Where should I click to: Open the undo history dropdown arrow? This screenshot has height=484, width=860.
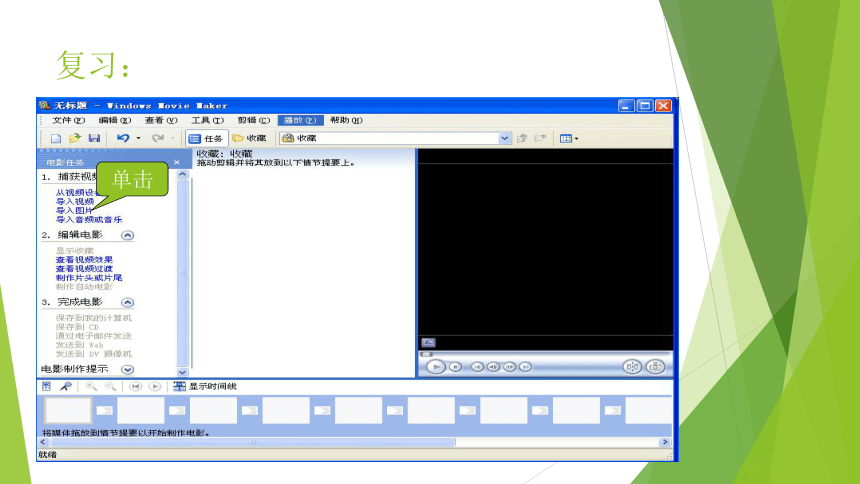click(138, 138)
